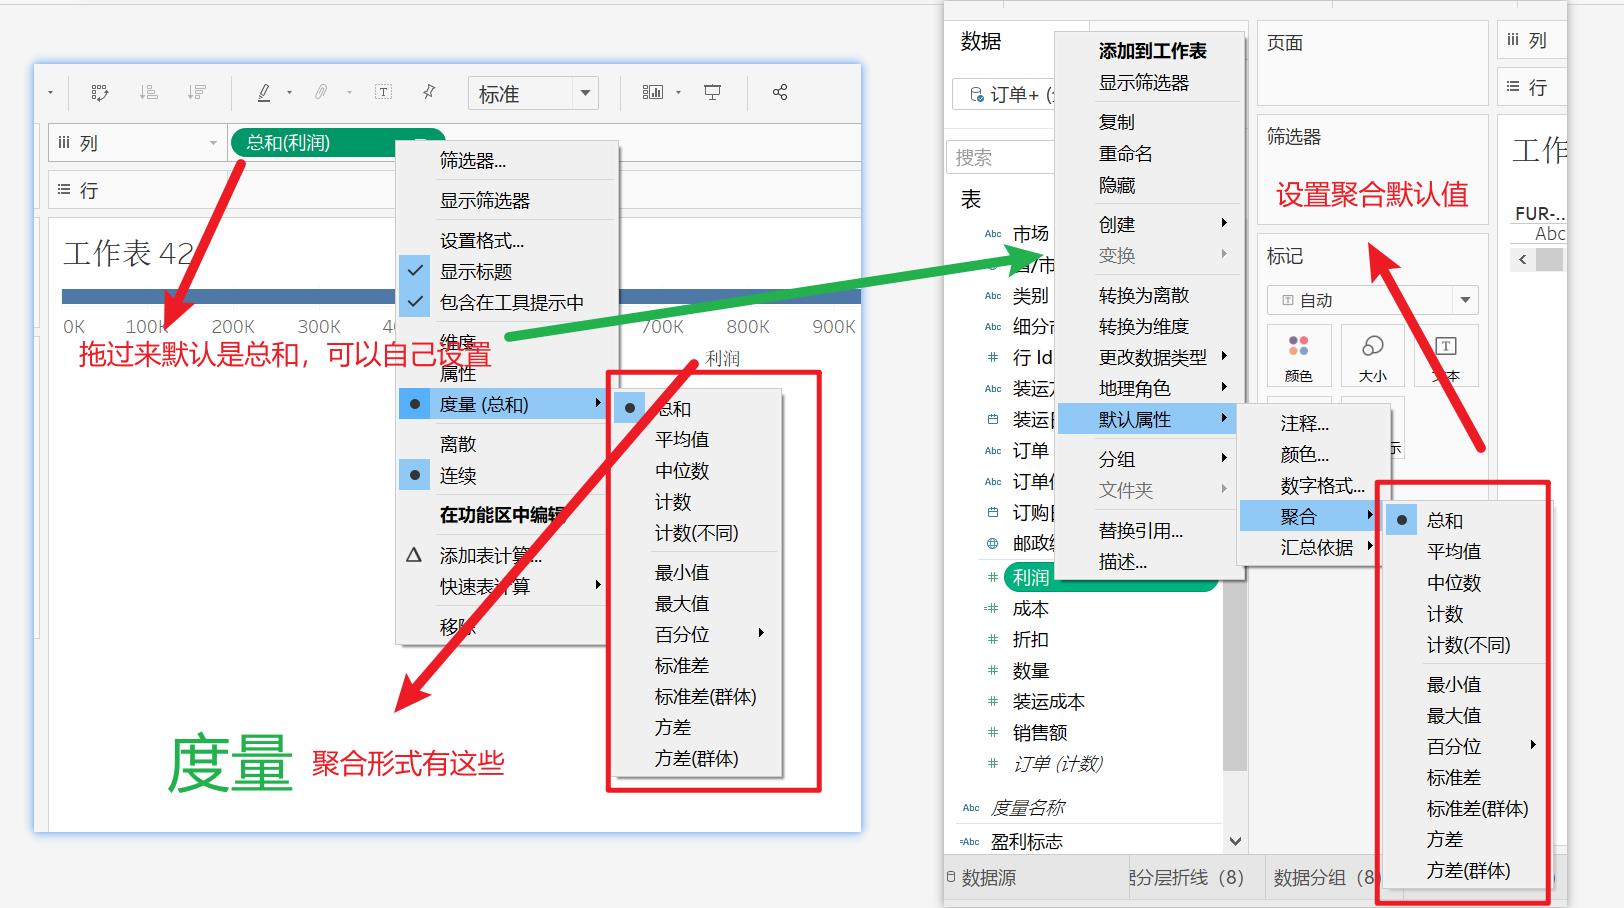Click the worksheet horizontal scroll left arrow
This screenshot has height=908, width=1624.
(1523, 259)
